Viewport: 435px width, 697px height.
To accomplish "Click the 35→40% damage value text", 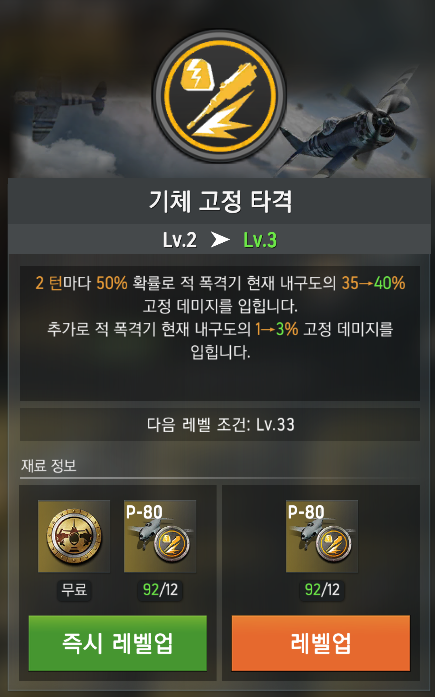I will tap(373, 283).
